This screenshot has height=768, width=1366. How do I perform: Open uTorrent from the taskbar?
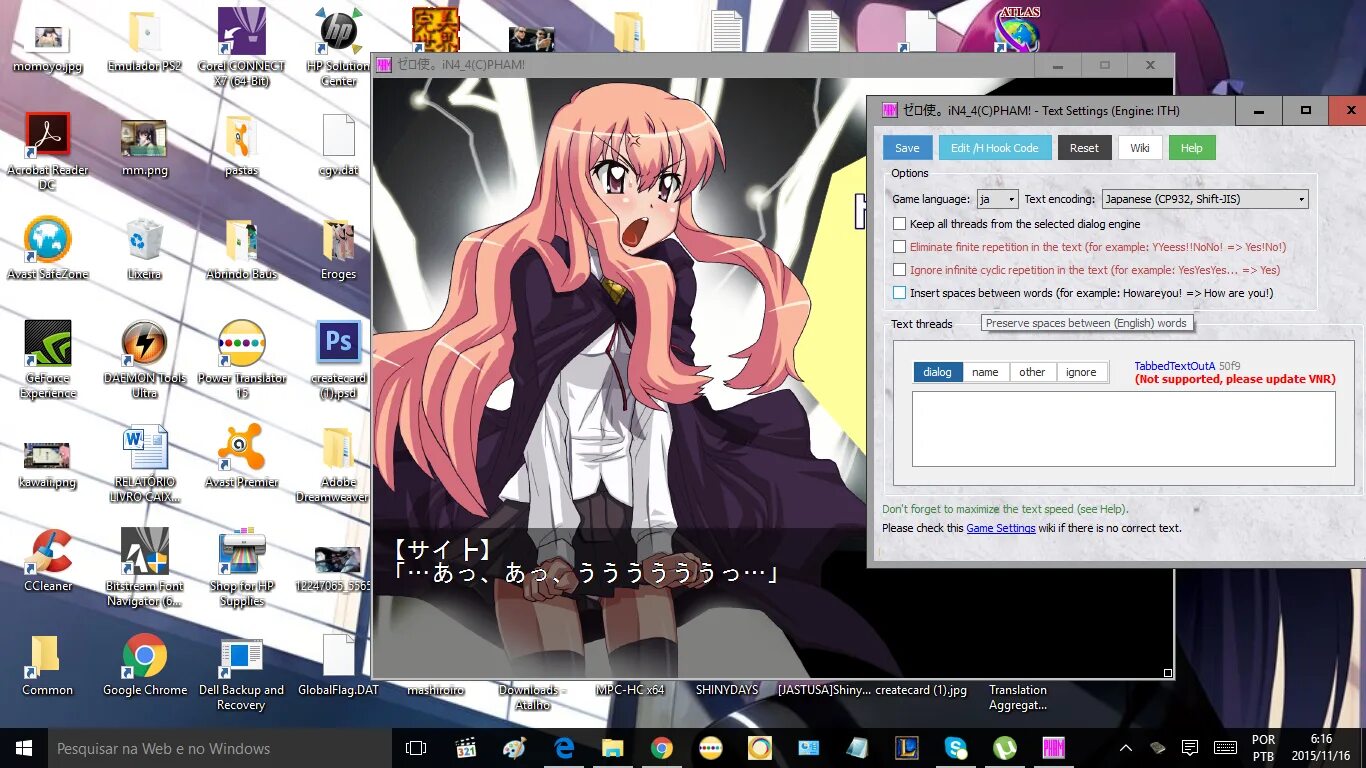(1004, 748)
